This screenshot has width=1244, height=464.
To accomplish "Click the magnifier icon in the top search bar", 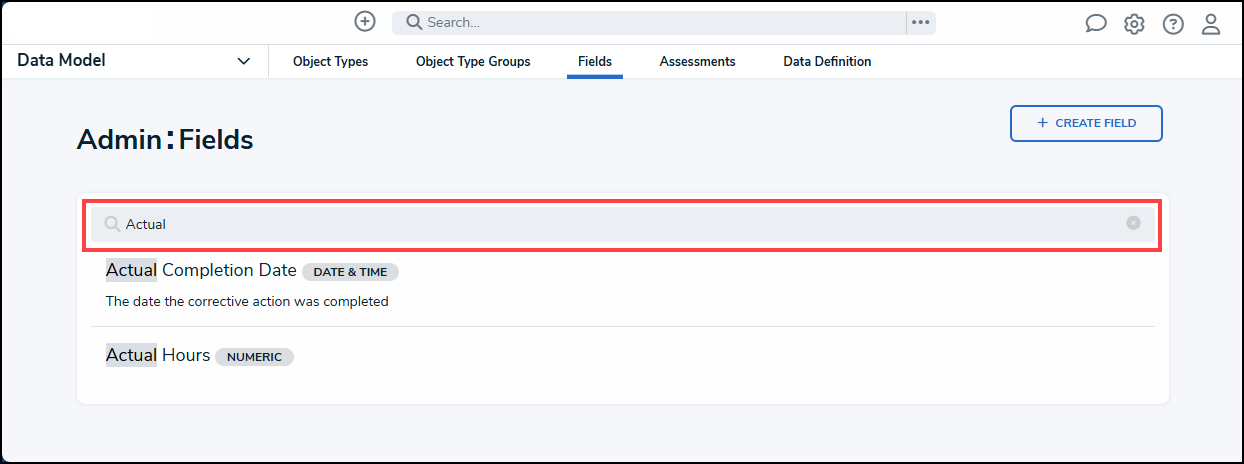I will pos(414,22).
